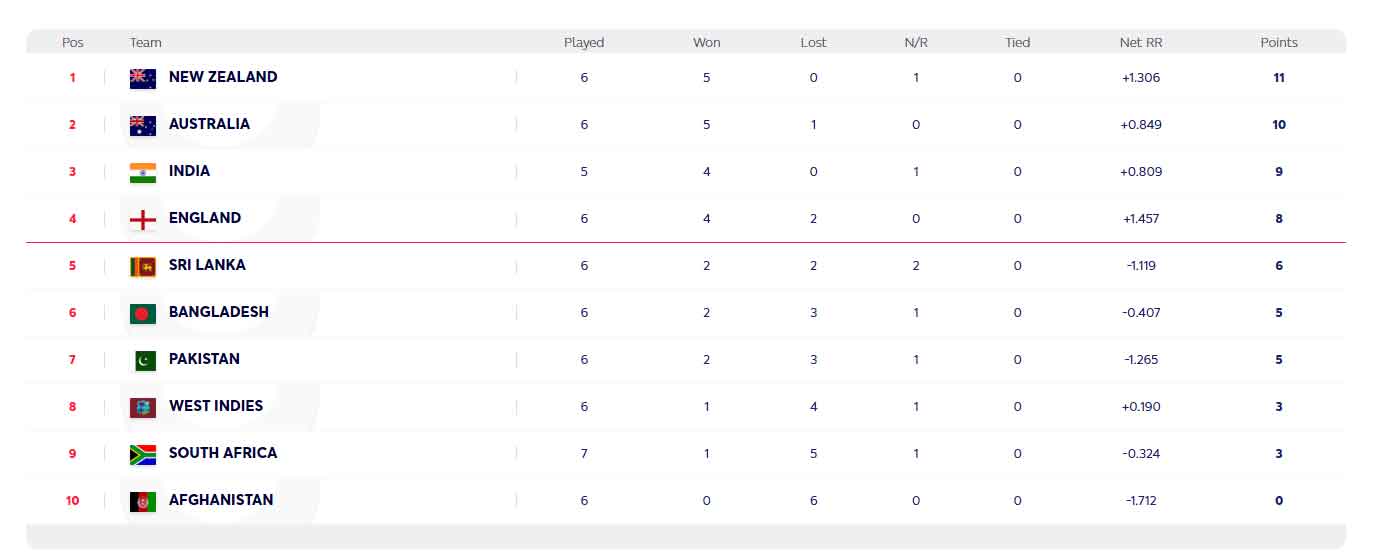Select the AFGHANISTAN team name
The width and height of the screenshot is (1377, 560).
[221, 500]
